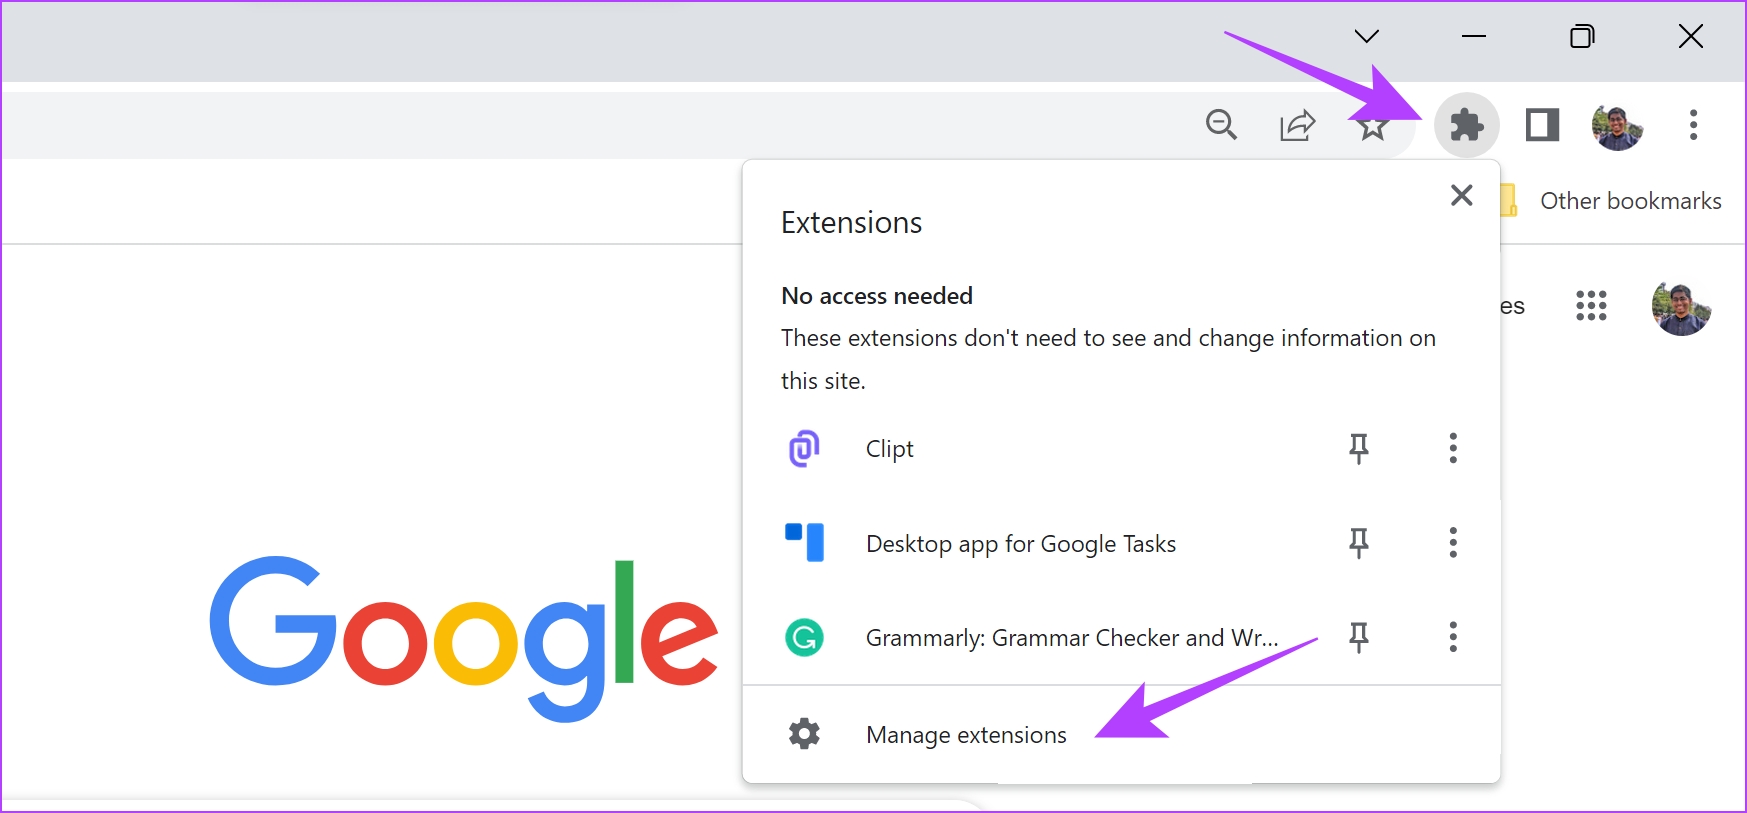Open more options for Grammarly
This screenshot has width=1747, height=813.
[x=1453, y=637]
